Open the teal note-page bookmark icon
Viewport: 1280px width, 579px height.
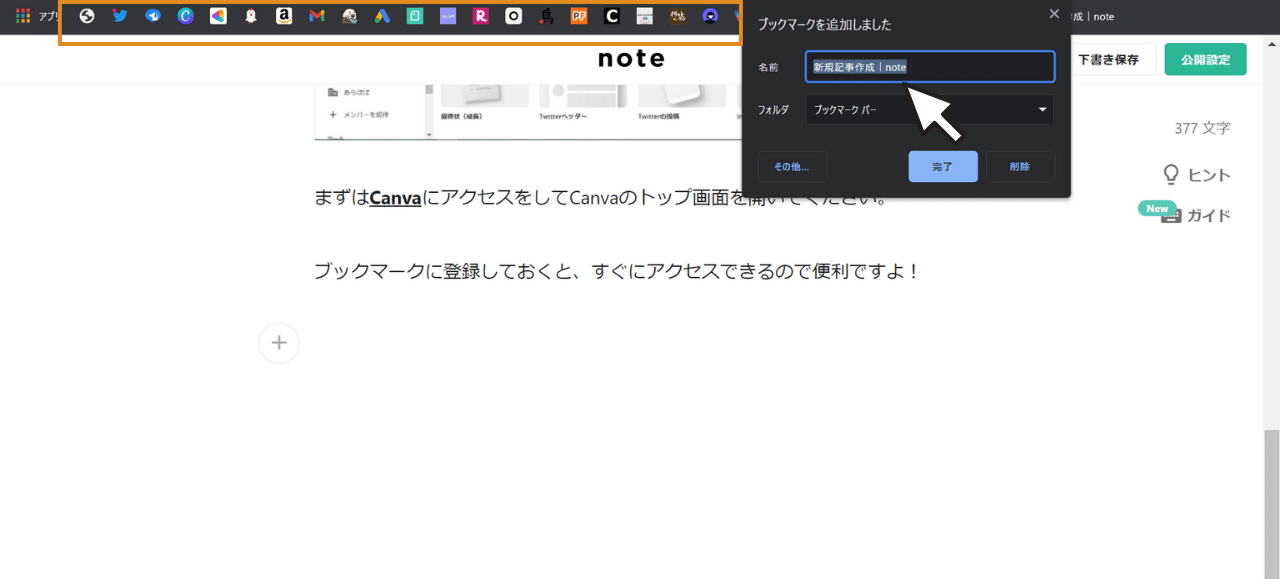[415, 16]
